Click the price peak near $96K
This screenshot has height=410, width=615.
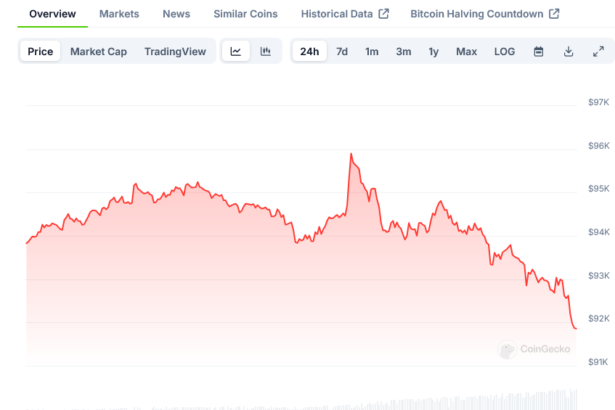(351, 155)
